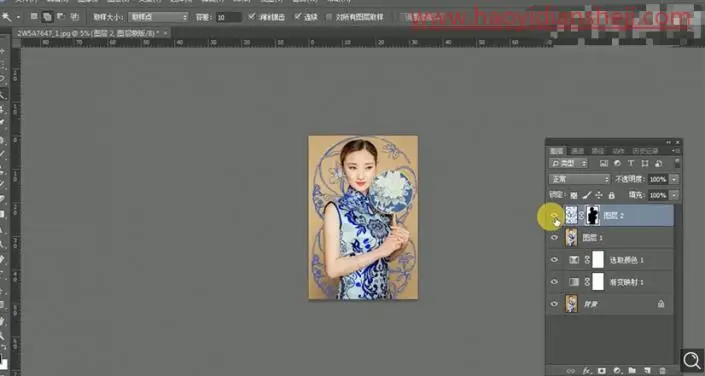The image size is (705, 376).
Task: Click the opacity 100% value field
Action: click(x=658, y=179)
